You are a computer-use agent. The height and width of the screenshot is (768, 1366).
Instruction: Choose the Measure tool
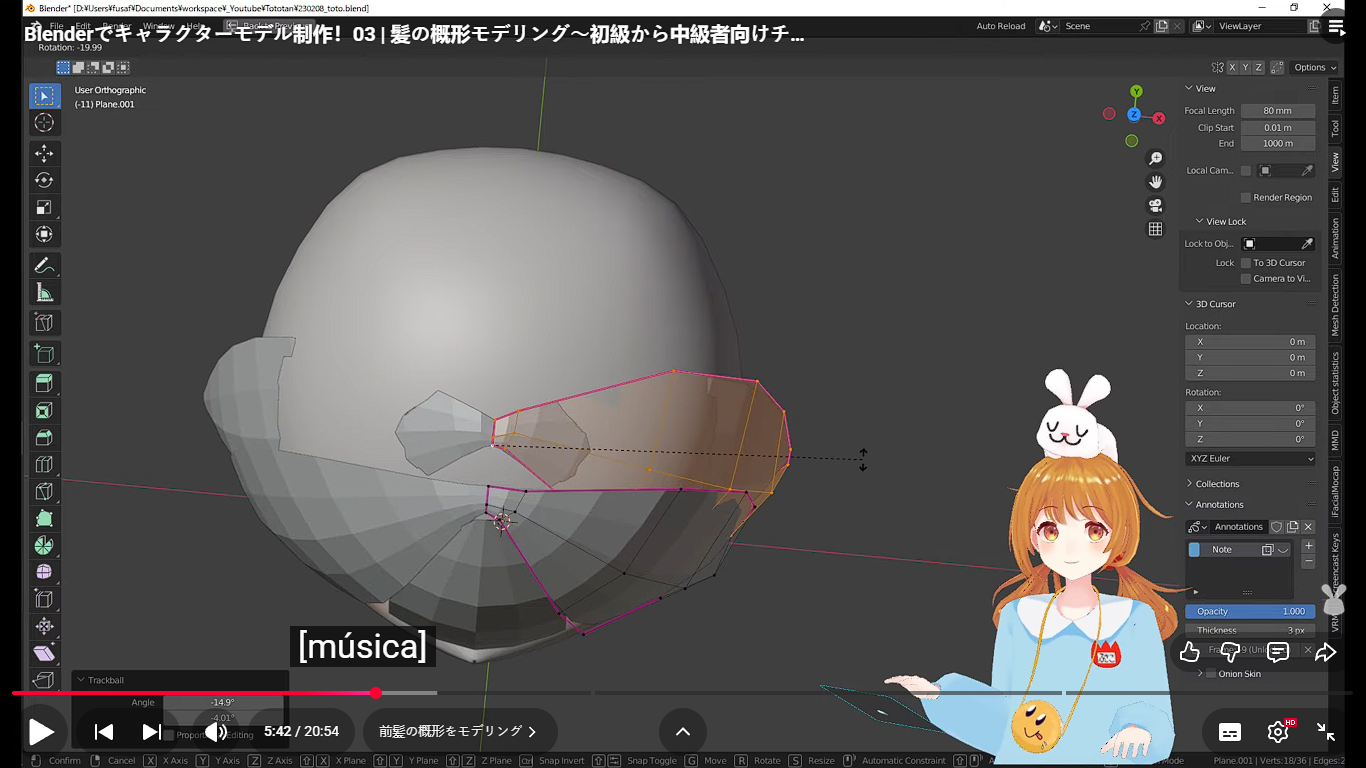tap(44, 292)
